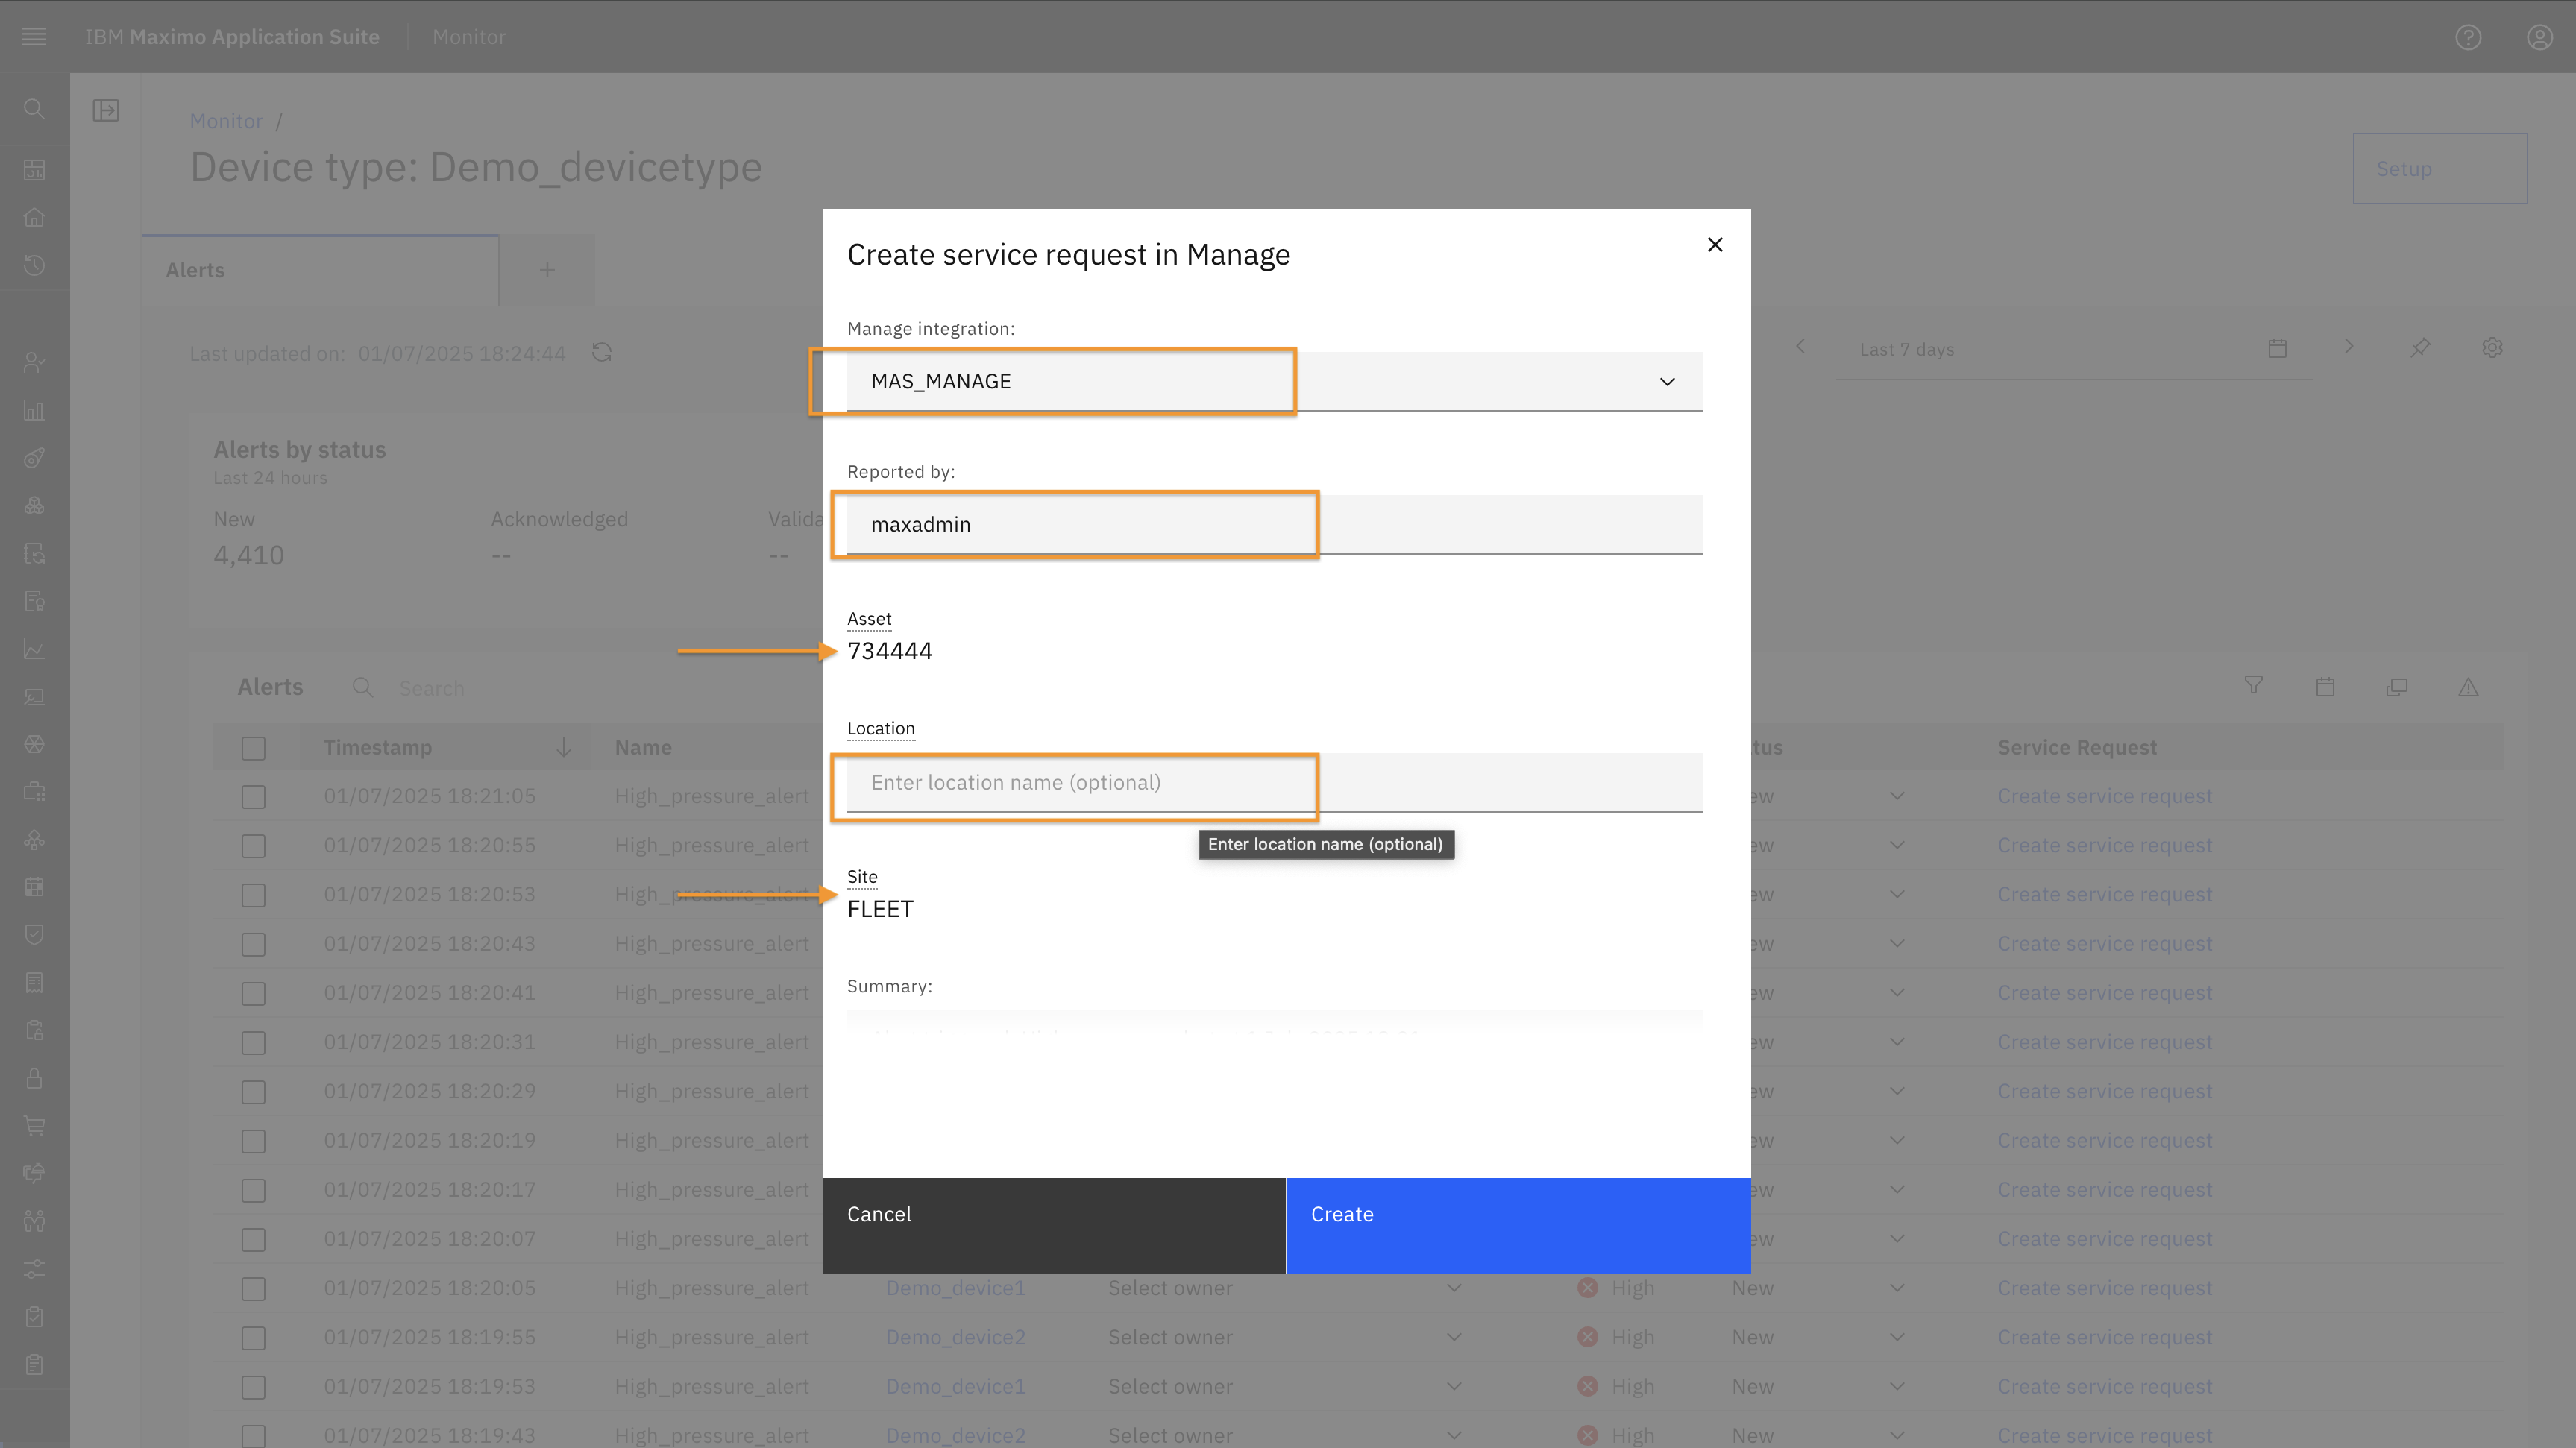The width and height of the screenshot is (2576, 1448).
Task: Expand status dropdown for 18:20:55 alert
Action: [x=1897, y=845]
